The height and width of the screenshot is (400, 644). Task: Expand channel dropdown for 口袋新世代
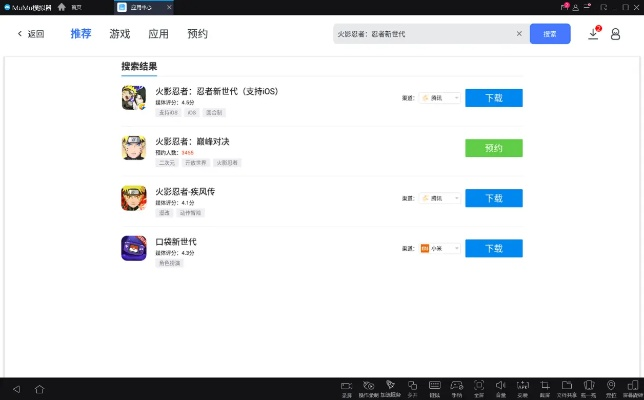coord(440,248)
